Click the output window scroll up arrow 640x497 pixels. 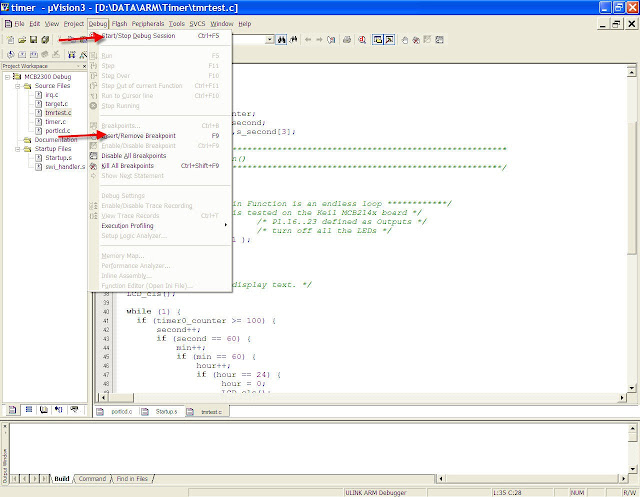tap(632, 428)
